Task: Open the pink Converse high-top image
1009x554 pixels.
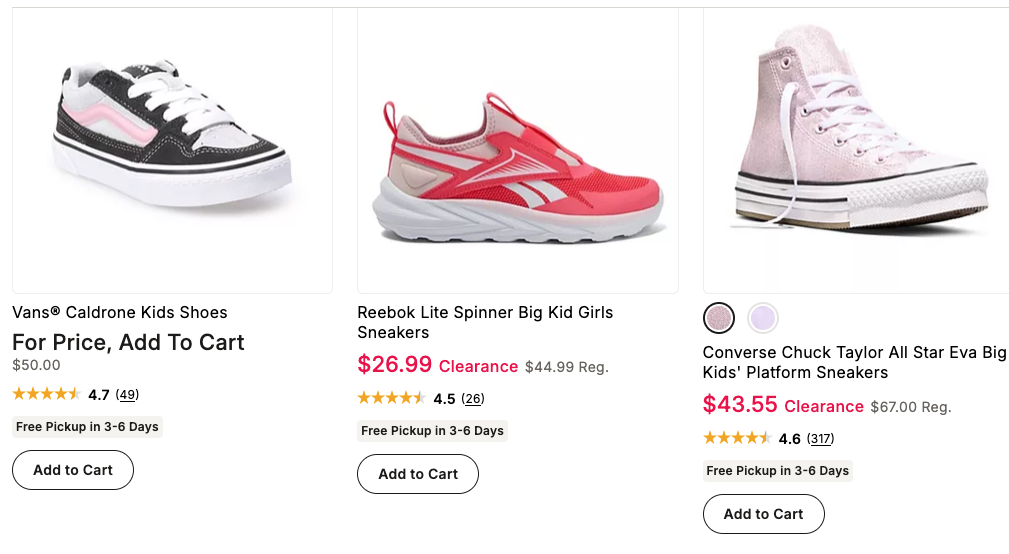Action: (x=856, y=151)
